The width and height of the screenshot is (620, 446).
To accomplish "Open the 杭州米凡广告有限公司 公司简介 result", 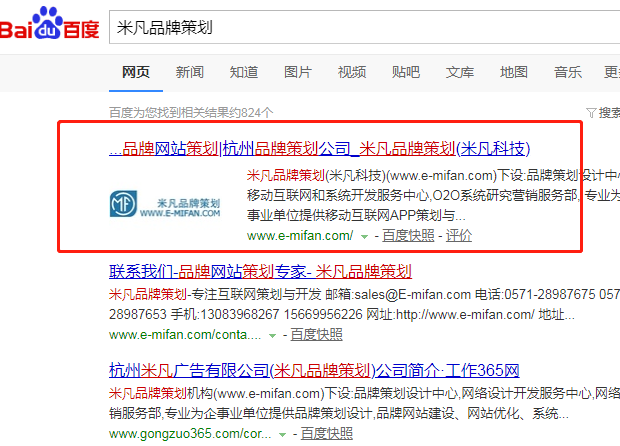I will (x=314, y=370).
